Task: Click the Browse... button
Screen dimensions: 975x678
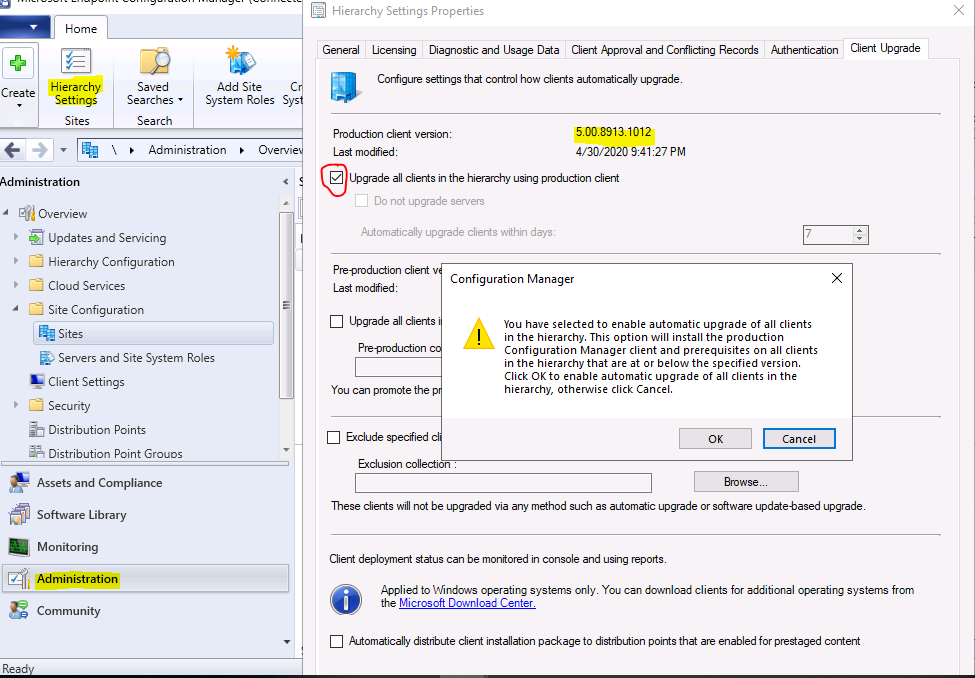Action: click(x=746, y=482)
